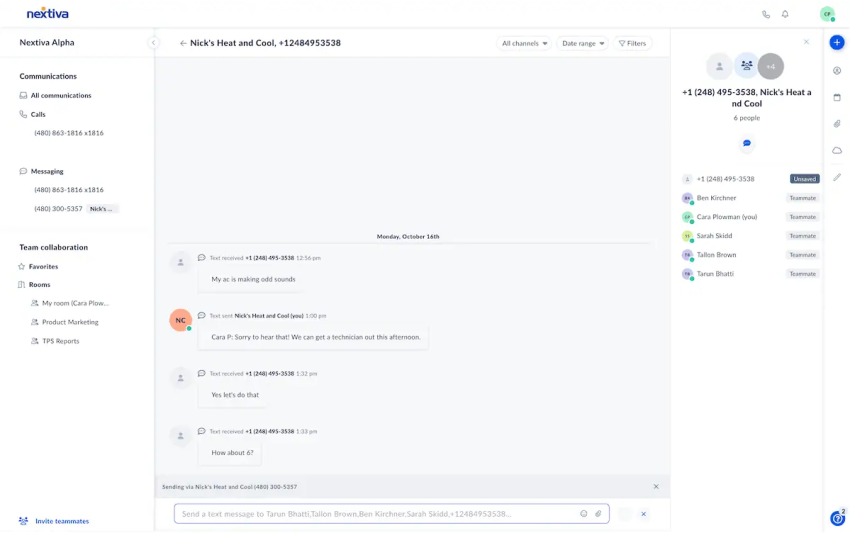Screen dimensions: 850x533
Task: Open Messaging line (480) 863-1816 x1816
Action: [69, 190]
